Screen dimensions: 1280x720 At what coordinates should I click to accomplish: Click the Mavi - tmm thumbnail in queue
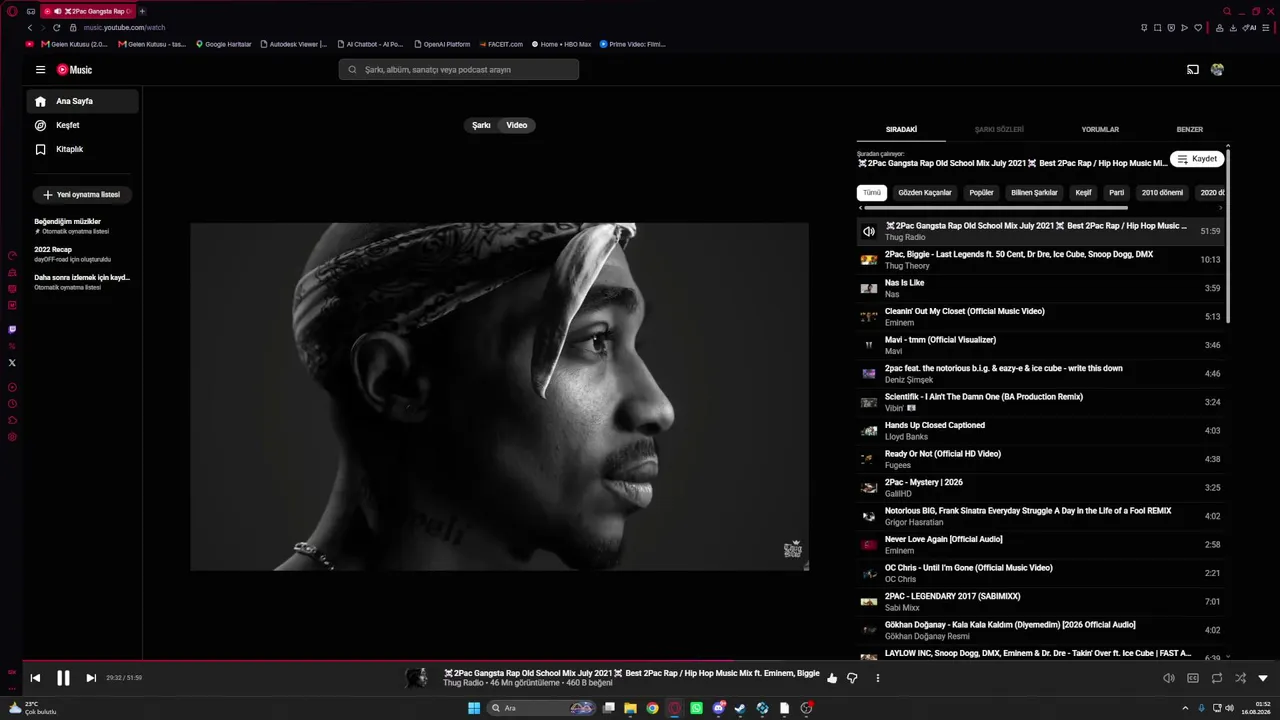coord(869,345)
